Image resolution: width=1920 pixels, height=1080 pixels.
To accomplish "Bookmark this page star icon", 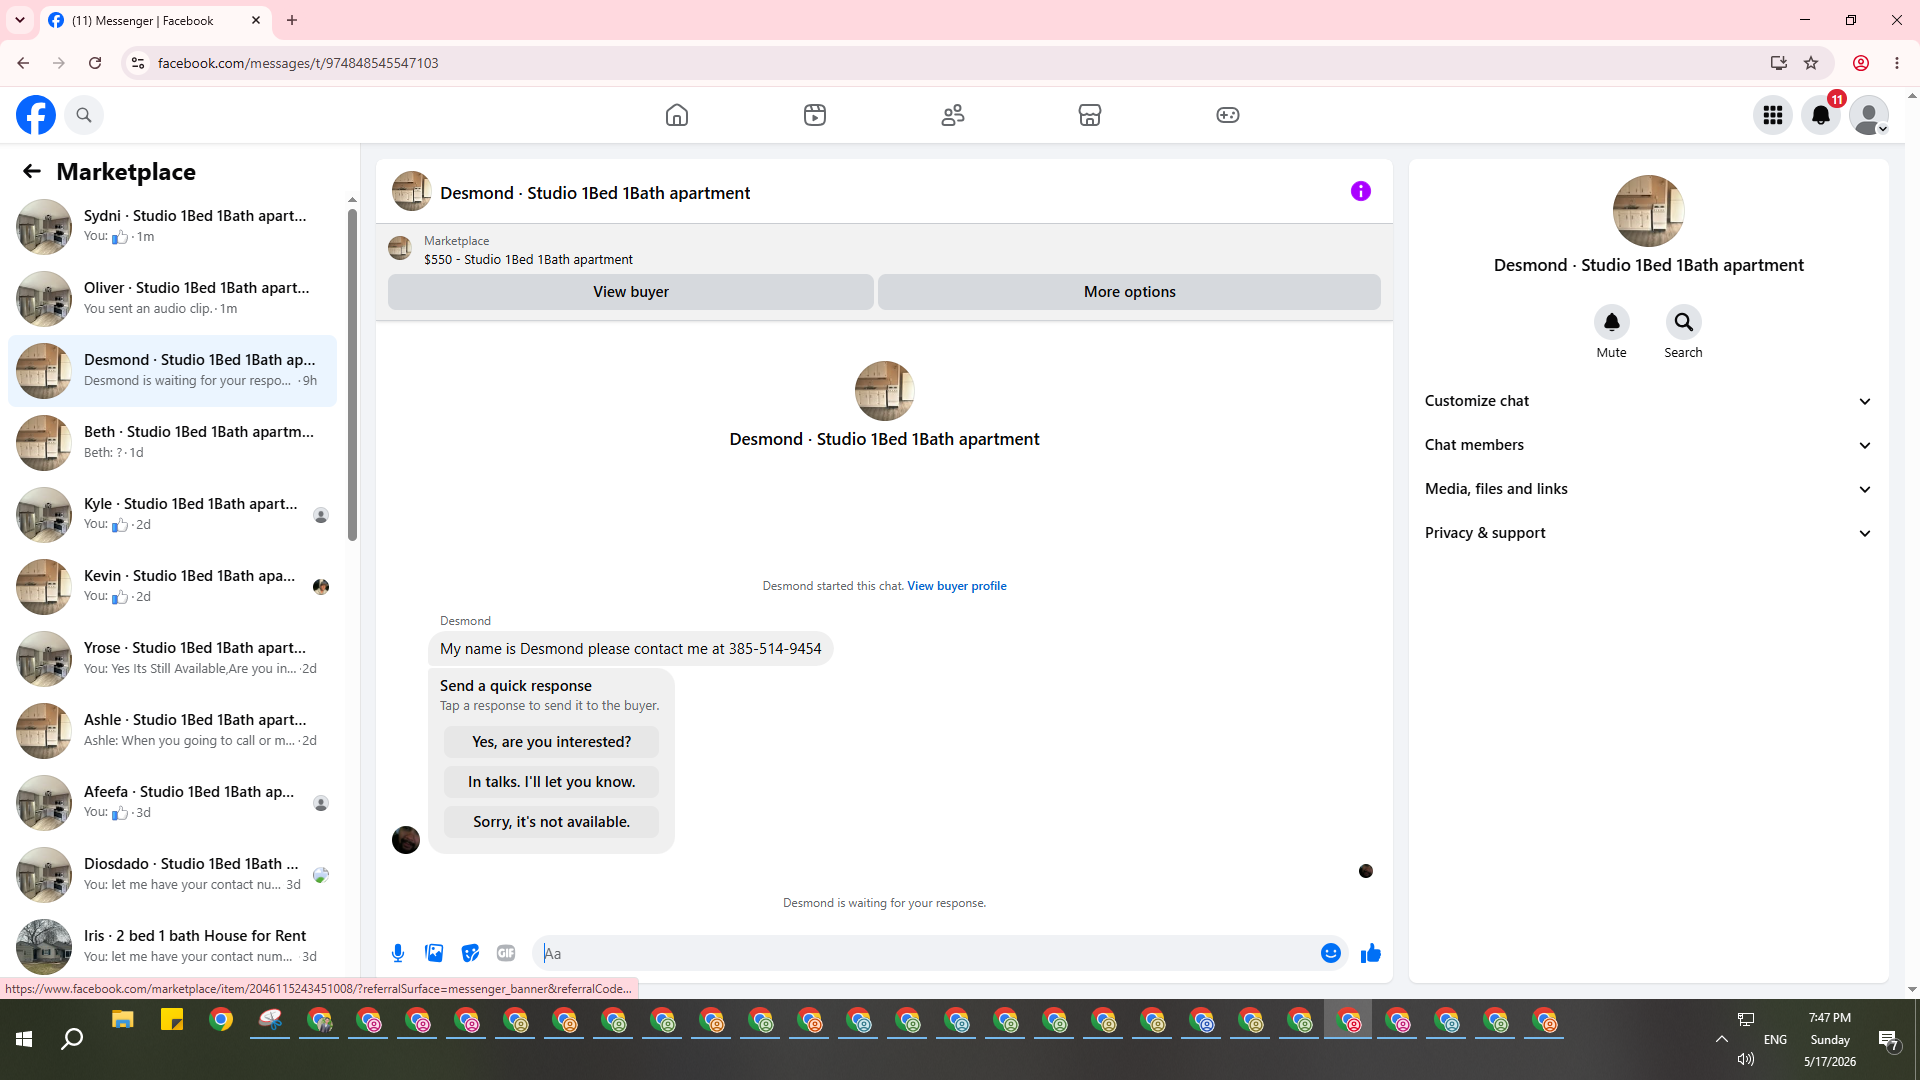I will click(x=1811, y=63).
